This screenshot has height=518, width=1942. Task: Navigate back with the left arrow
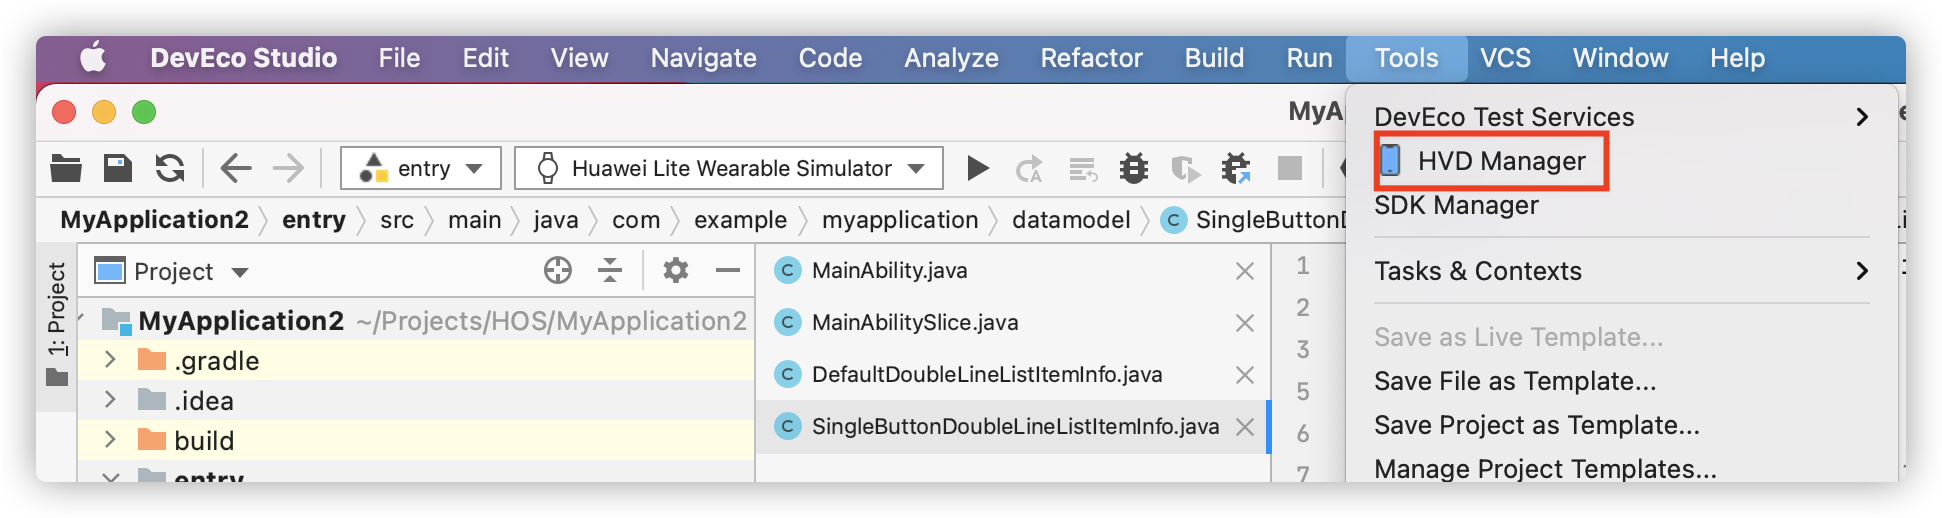pyautogui.click(x=236, y=168)
